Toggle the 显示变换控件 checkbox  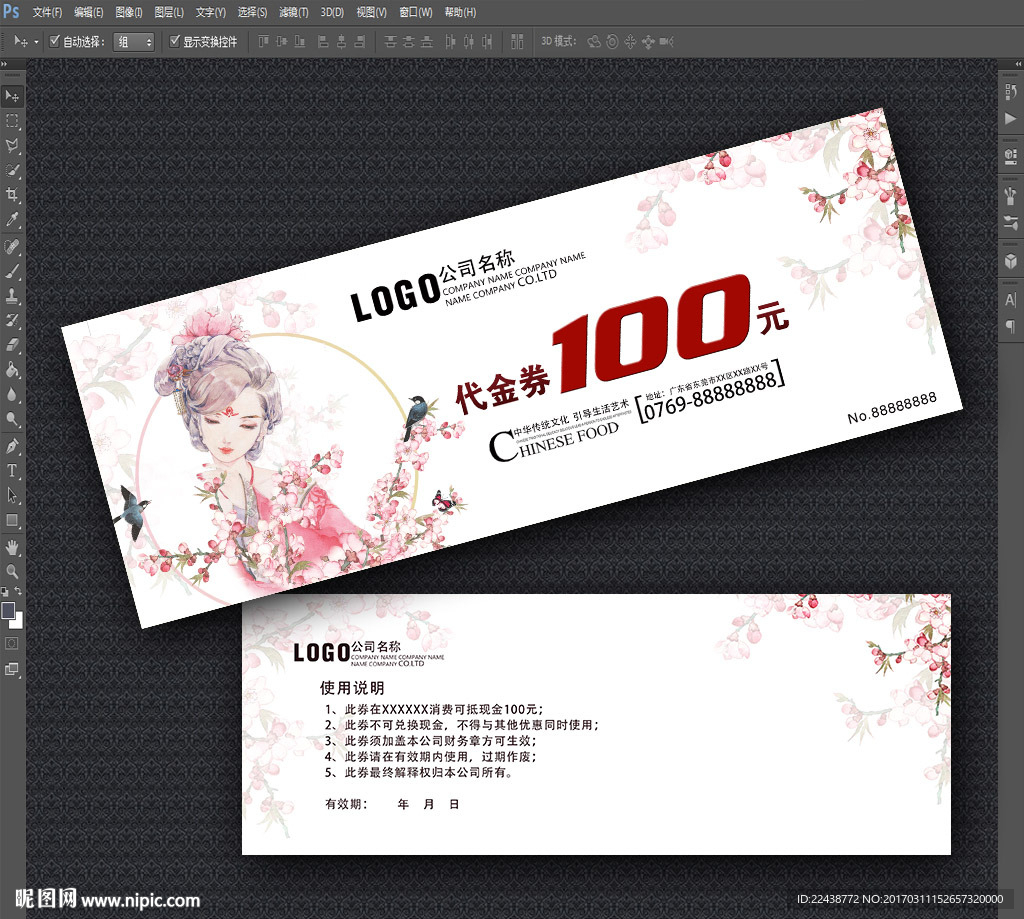[174, 41]
